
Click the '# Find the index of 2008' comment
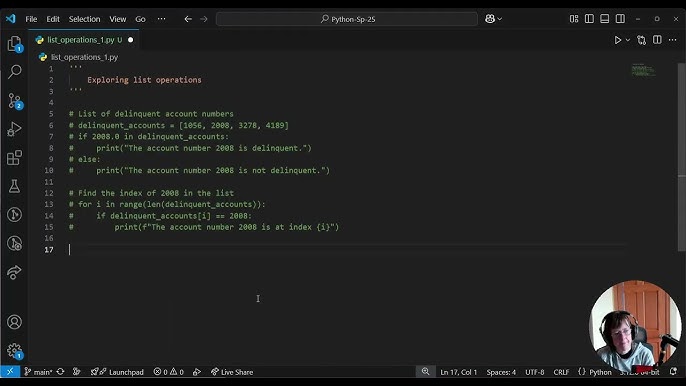click(151, 193)
